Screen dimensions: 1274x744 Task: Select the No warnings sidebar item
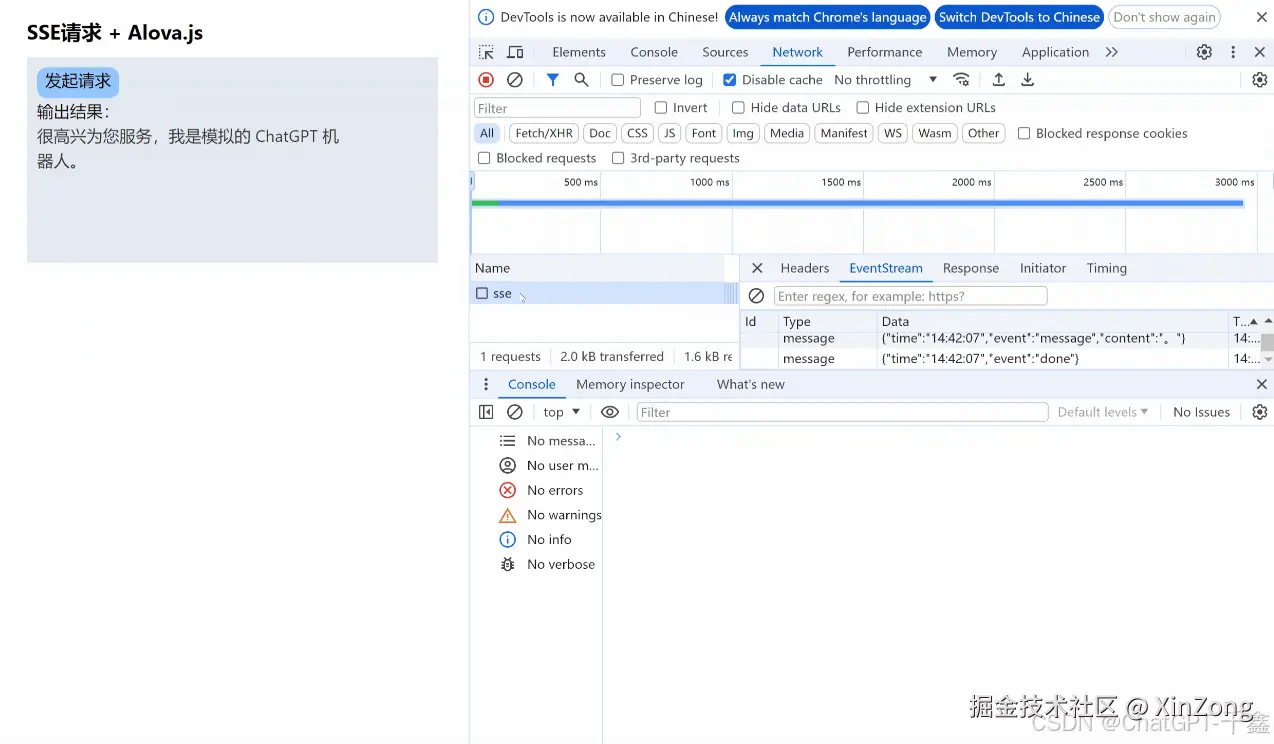(x=550, y=515)
